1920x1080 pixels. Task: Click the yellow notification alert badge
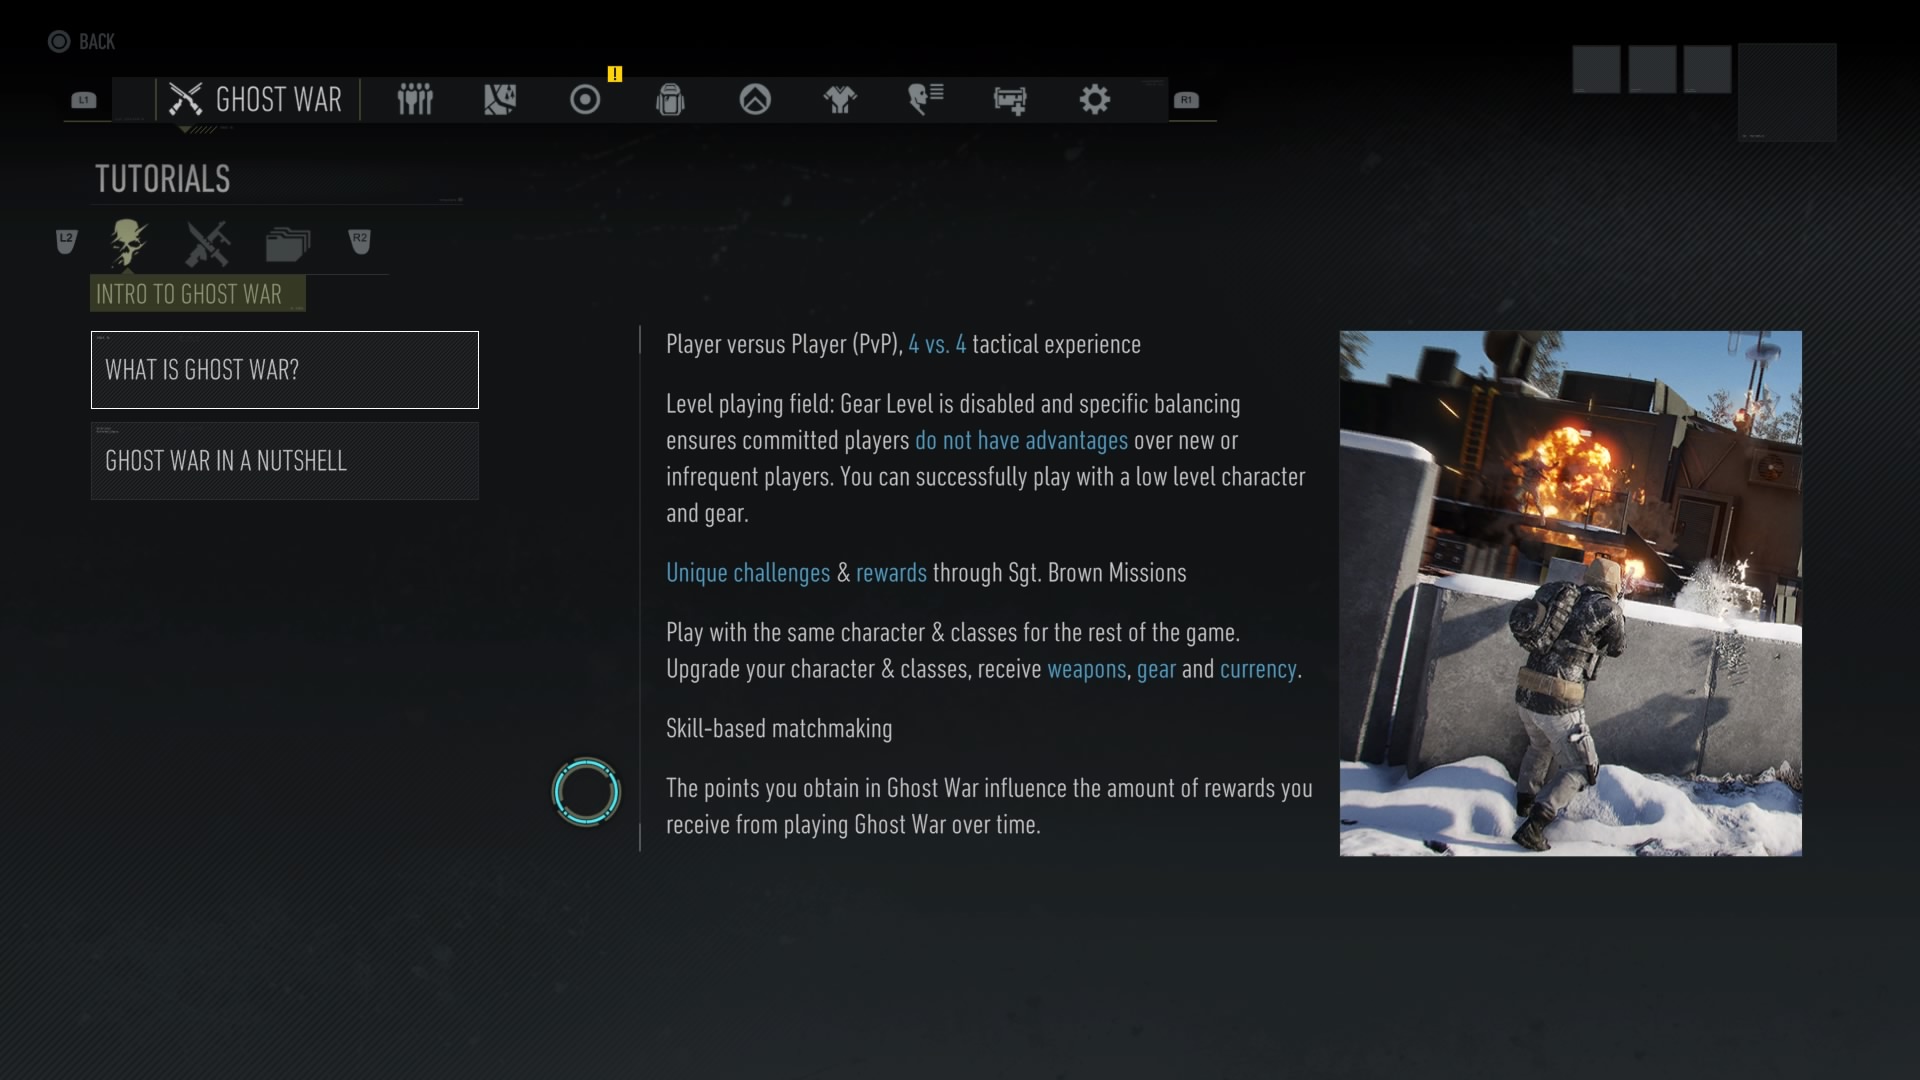[614, 74]
